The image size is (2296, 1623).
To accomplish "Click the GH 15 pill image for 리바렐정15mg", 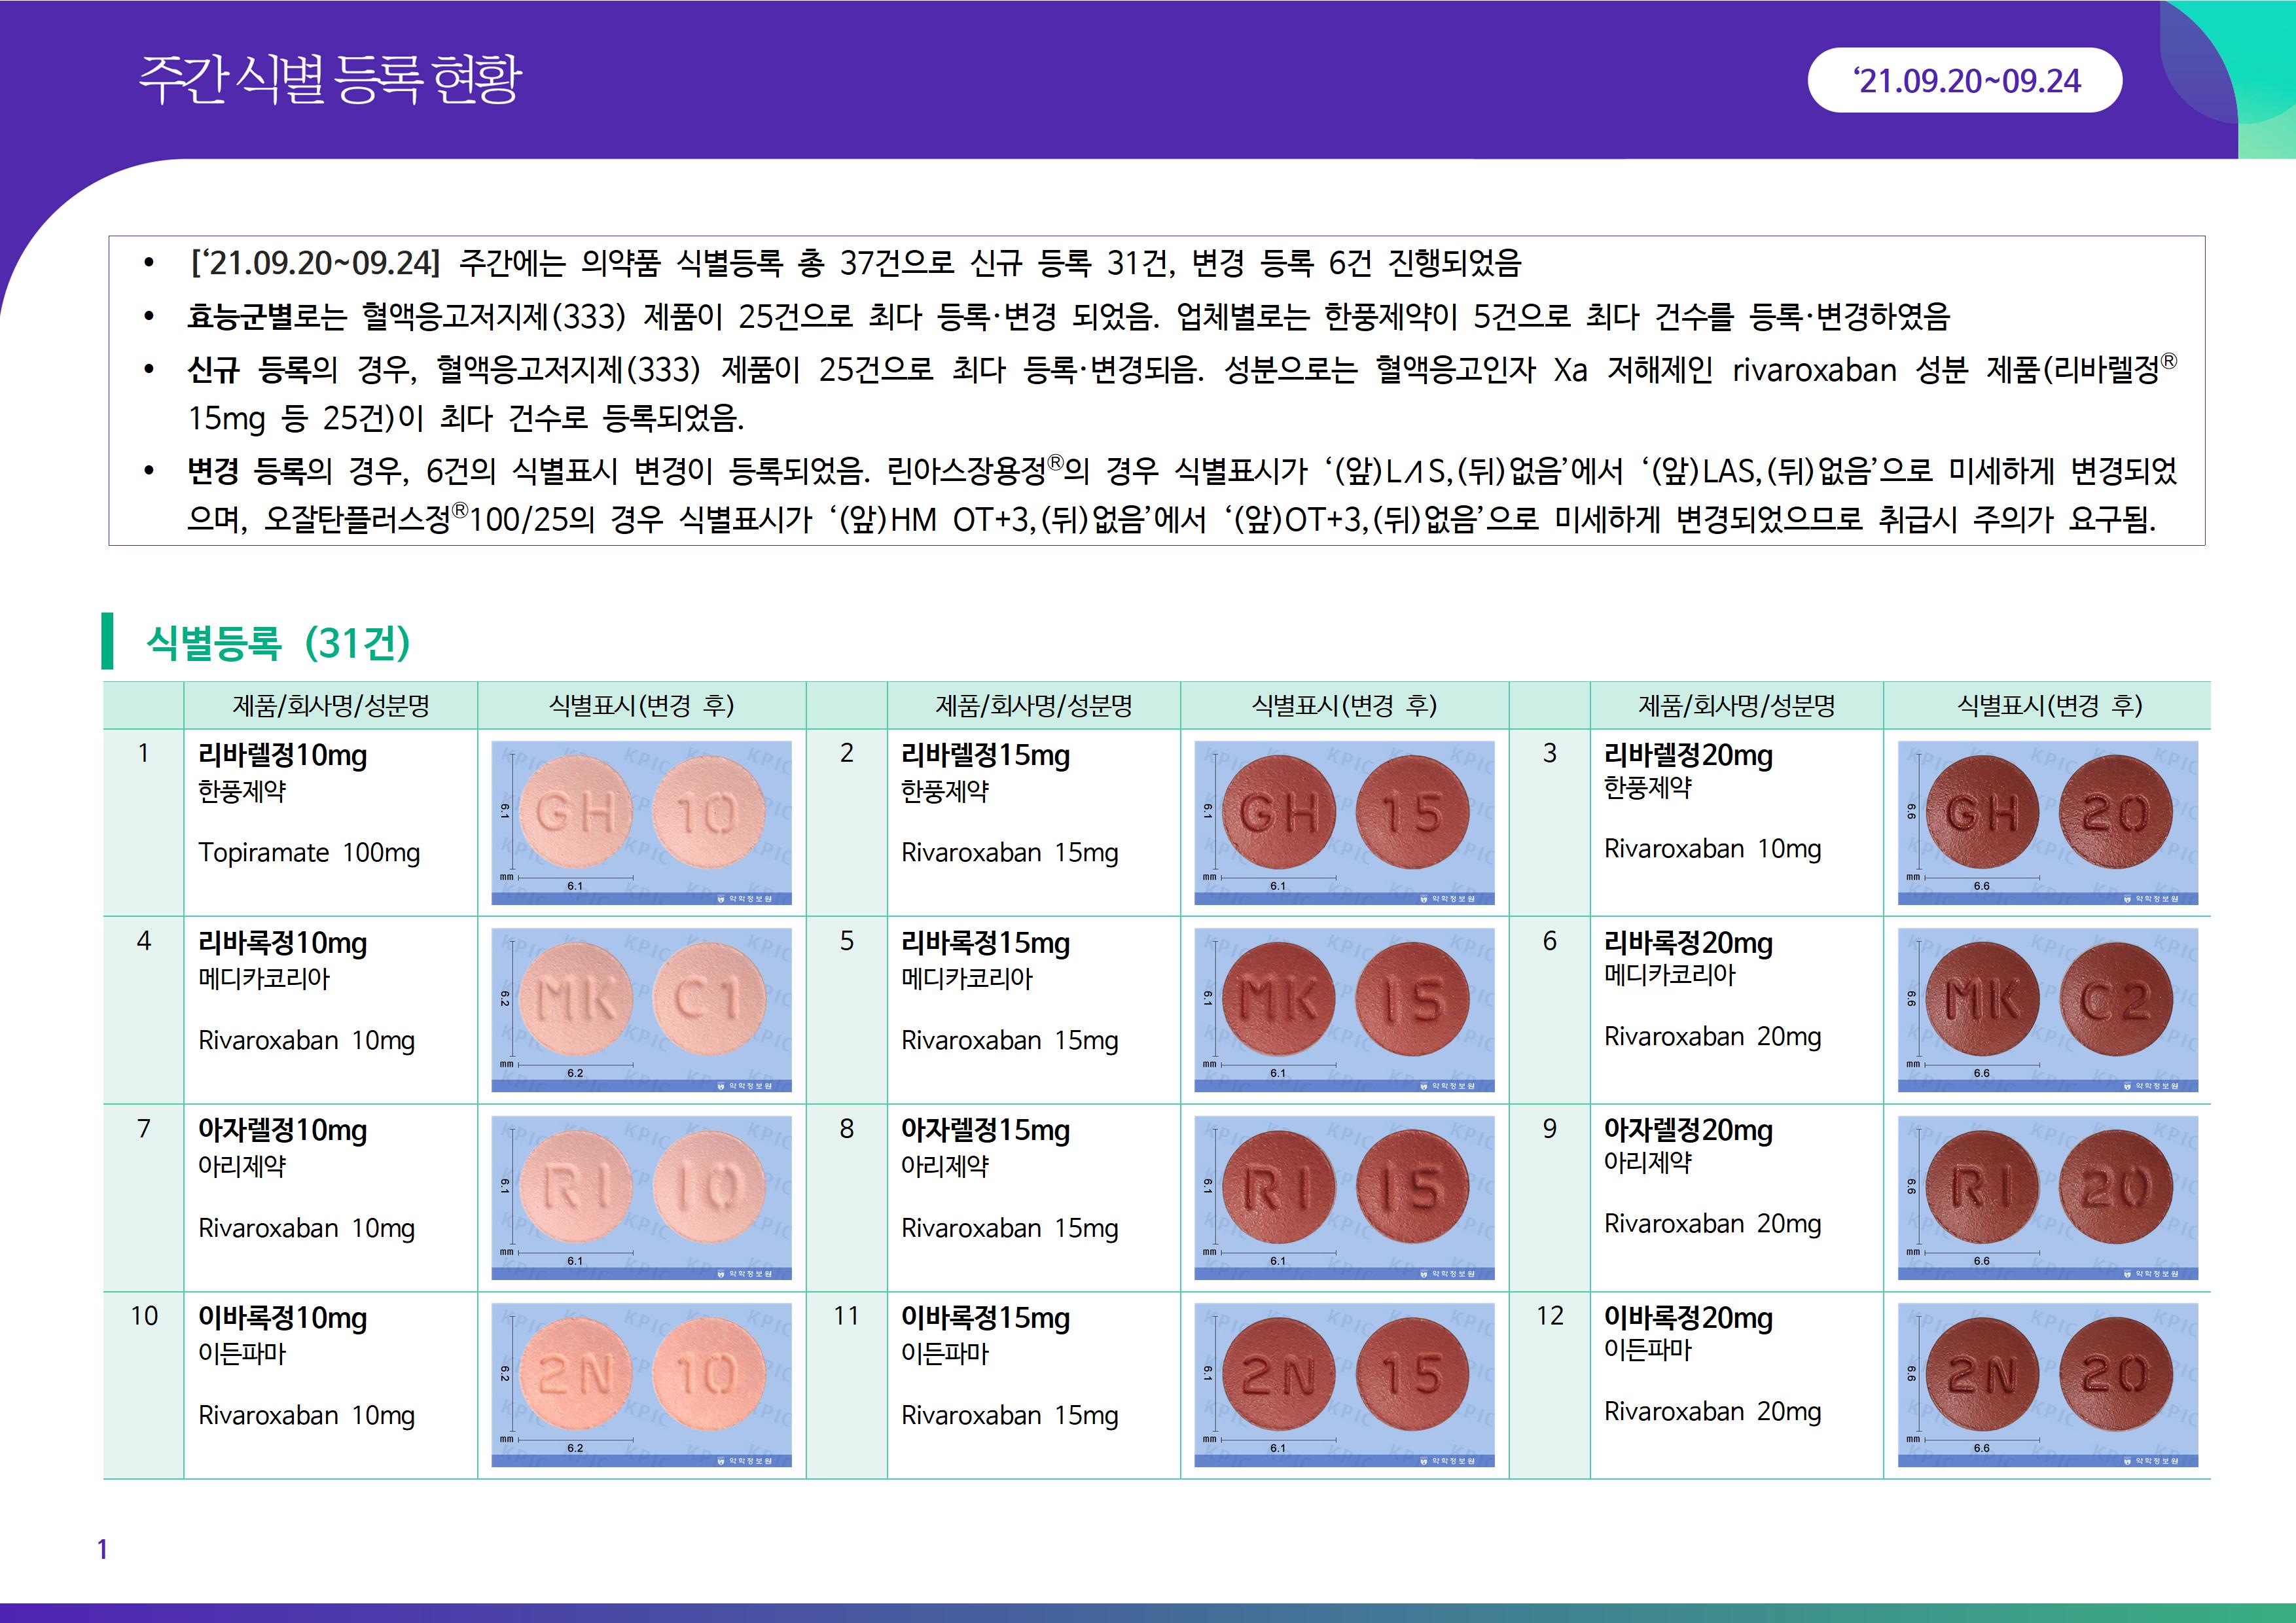I will coord(1344,822).
